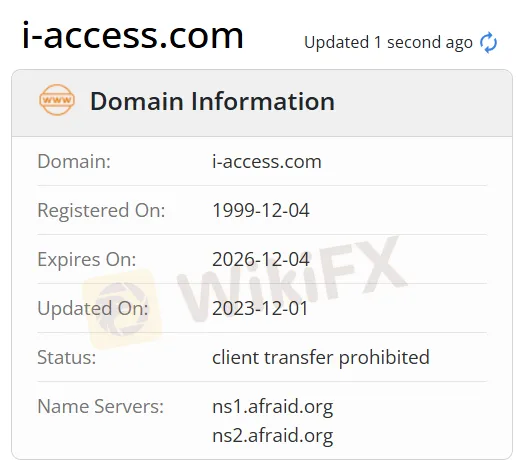Click the WikiFX watermark text

(x=292, y=278)
